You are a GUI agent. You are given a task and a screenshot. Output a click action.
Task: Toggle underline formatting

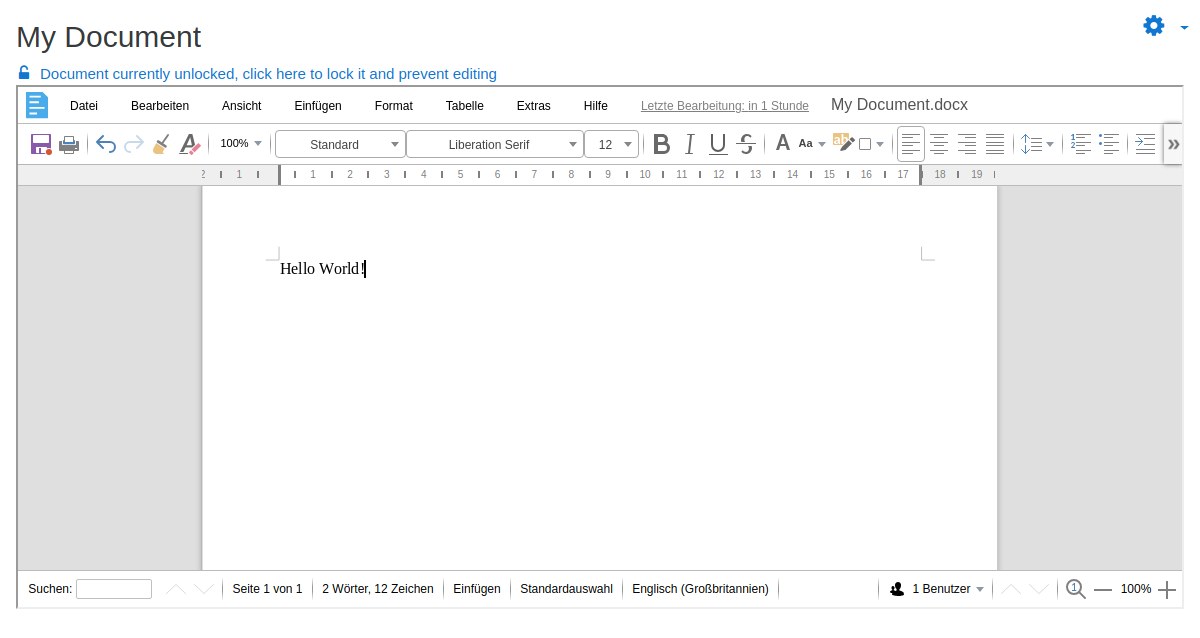717,144
